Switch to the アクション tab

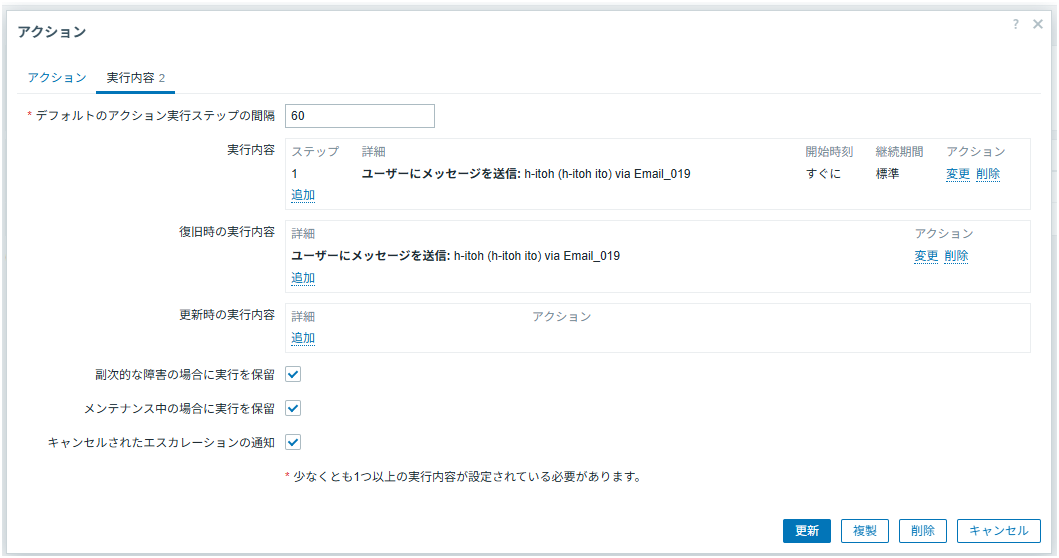click(x=56, y=78)
